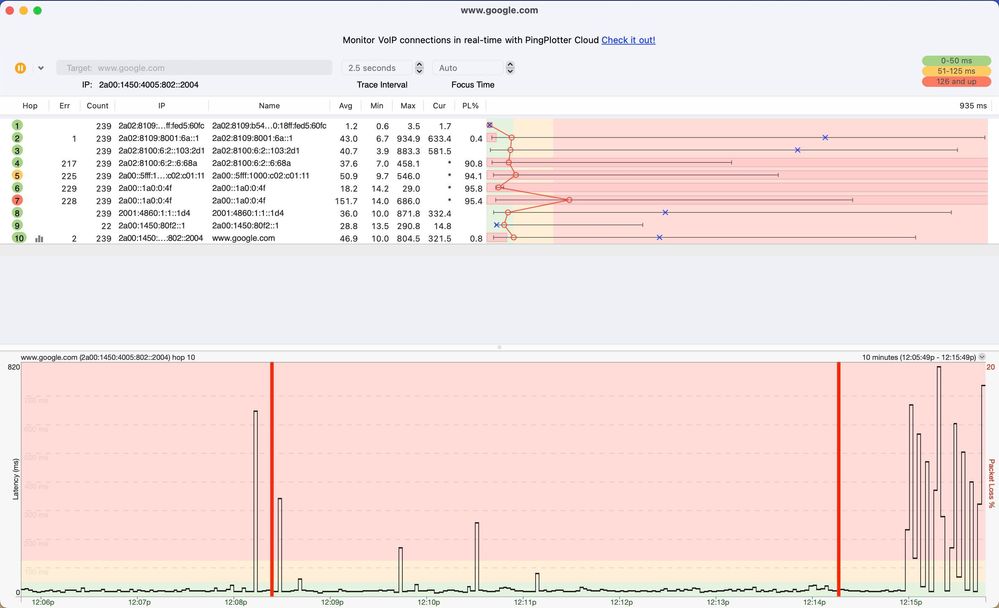Viewport: 999px width, 608px height.
Task: Select hop 1 circle icon
Action: [x=17, y=126]
